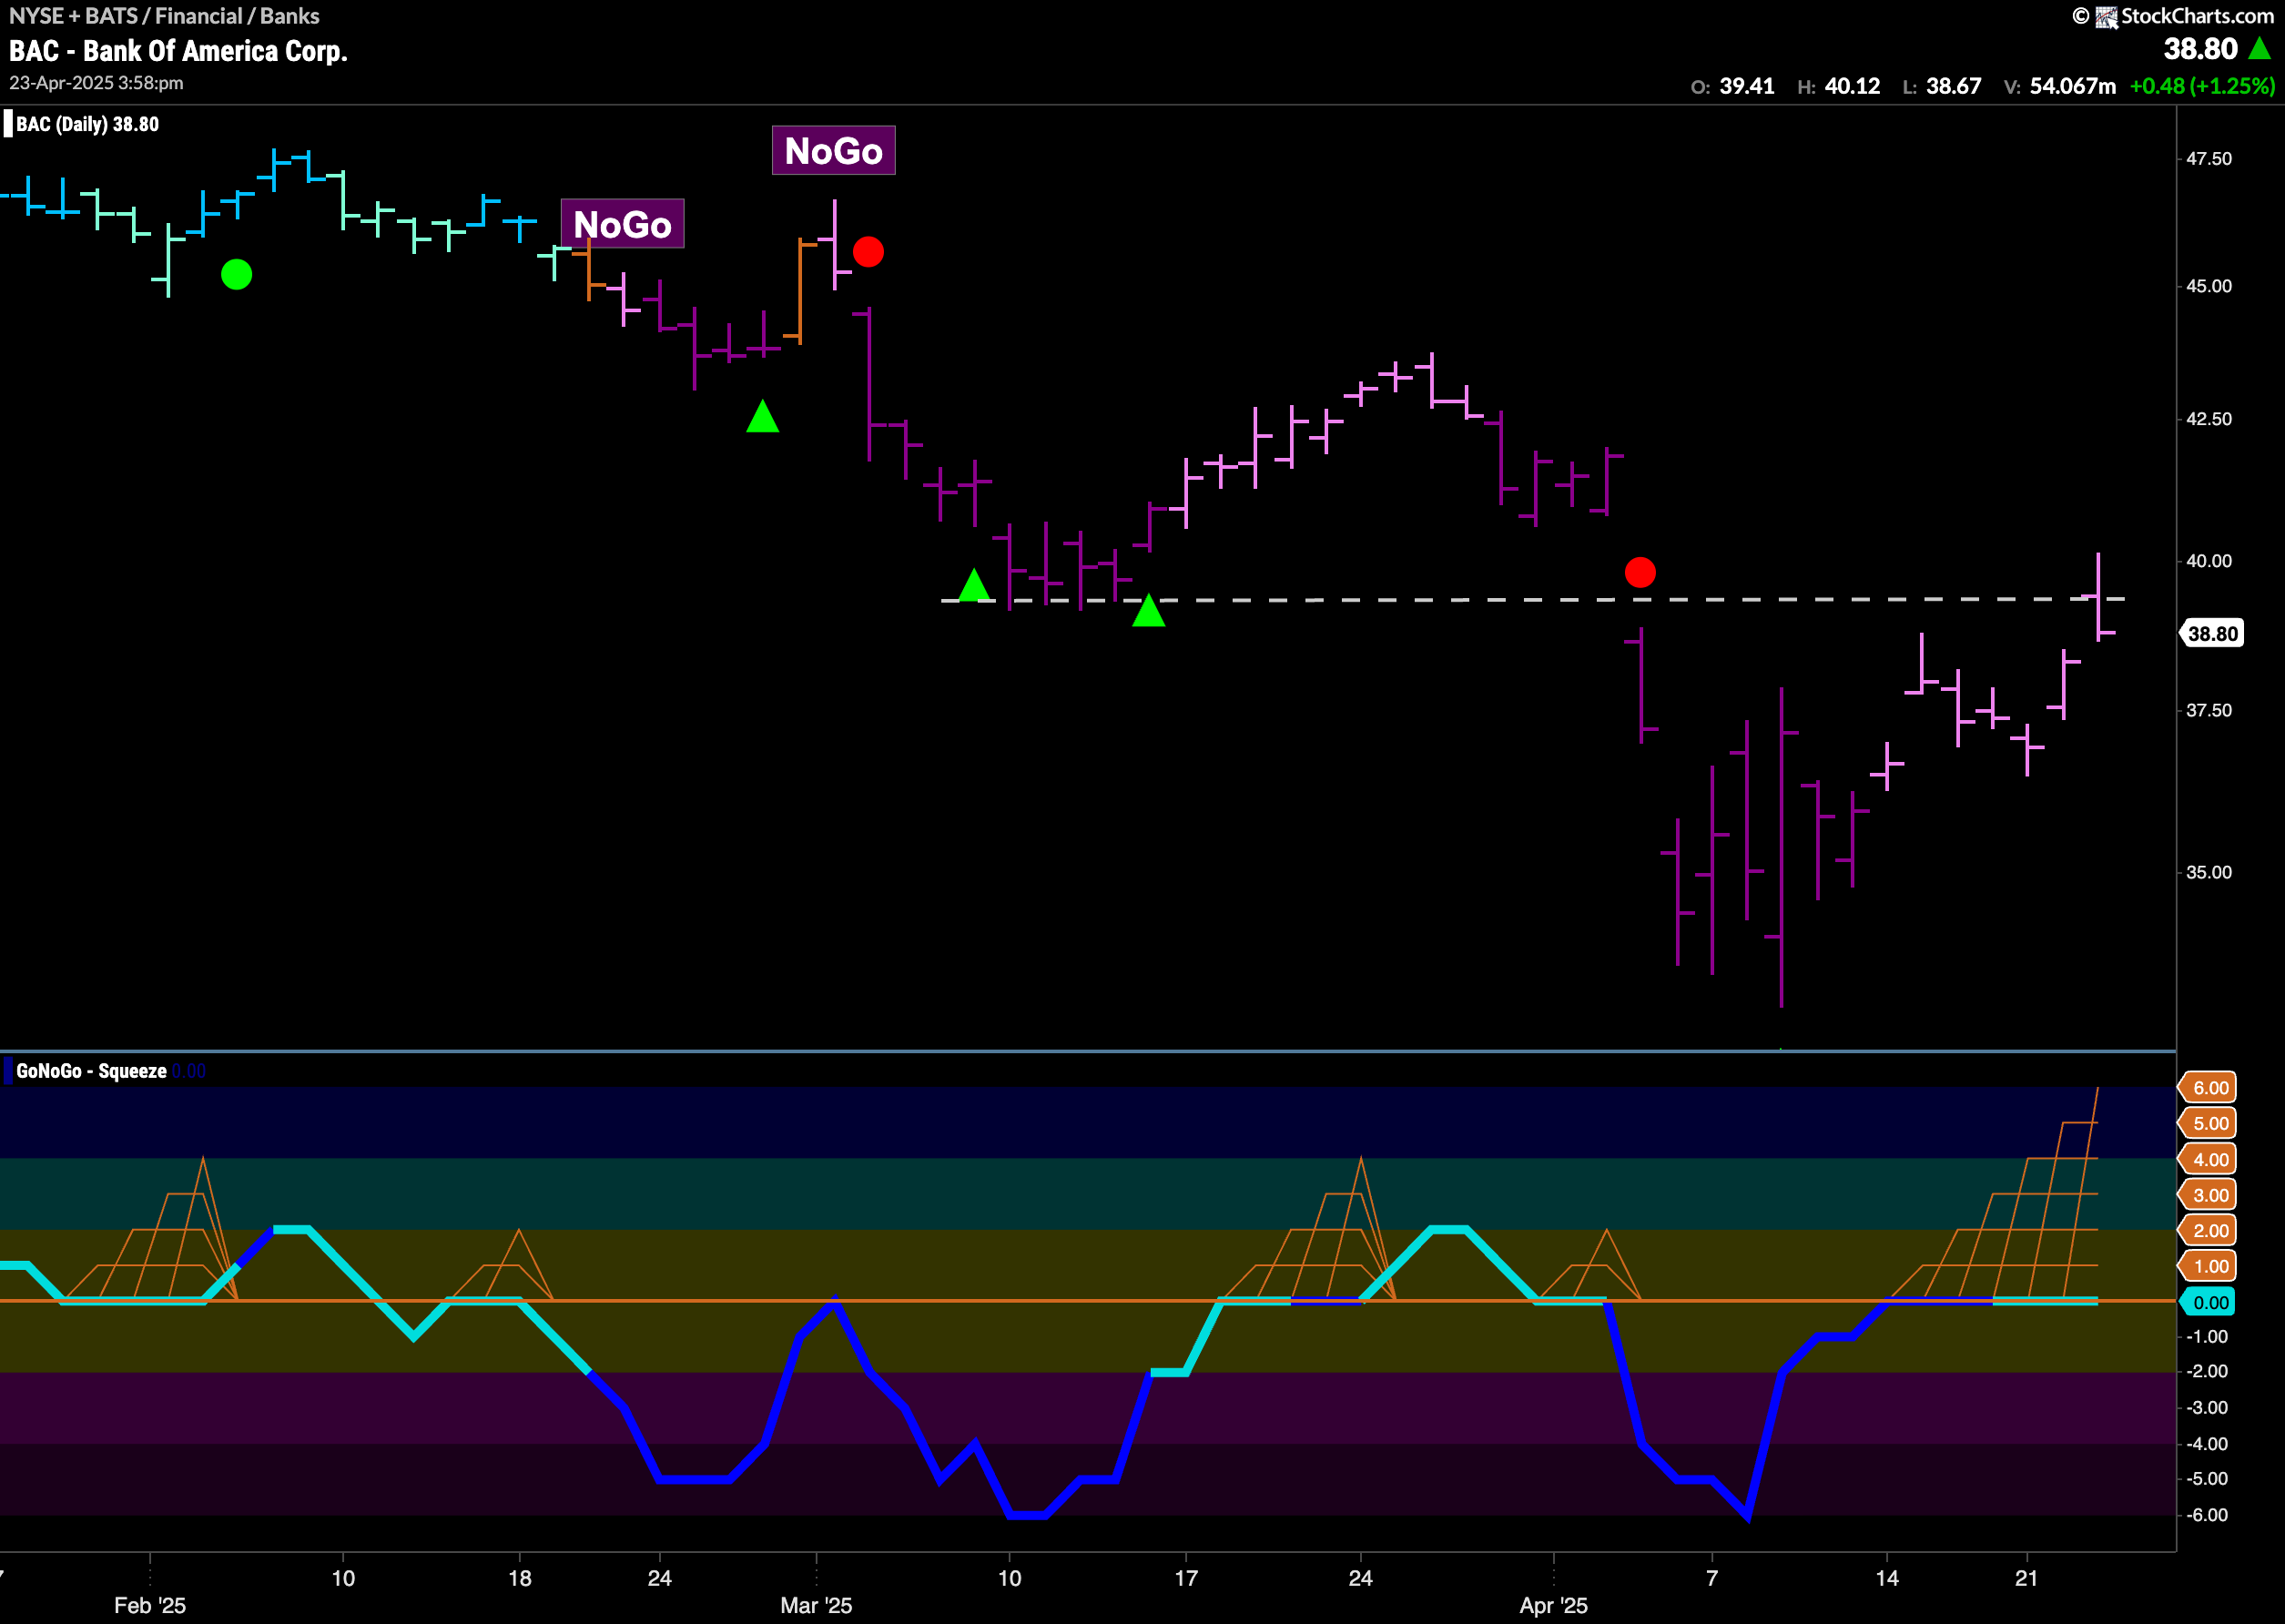Click the Mar '25 date label
The height and width of the screenshot is (1624, 2285).
pos(816,1605)
